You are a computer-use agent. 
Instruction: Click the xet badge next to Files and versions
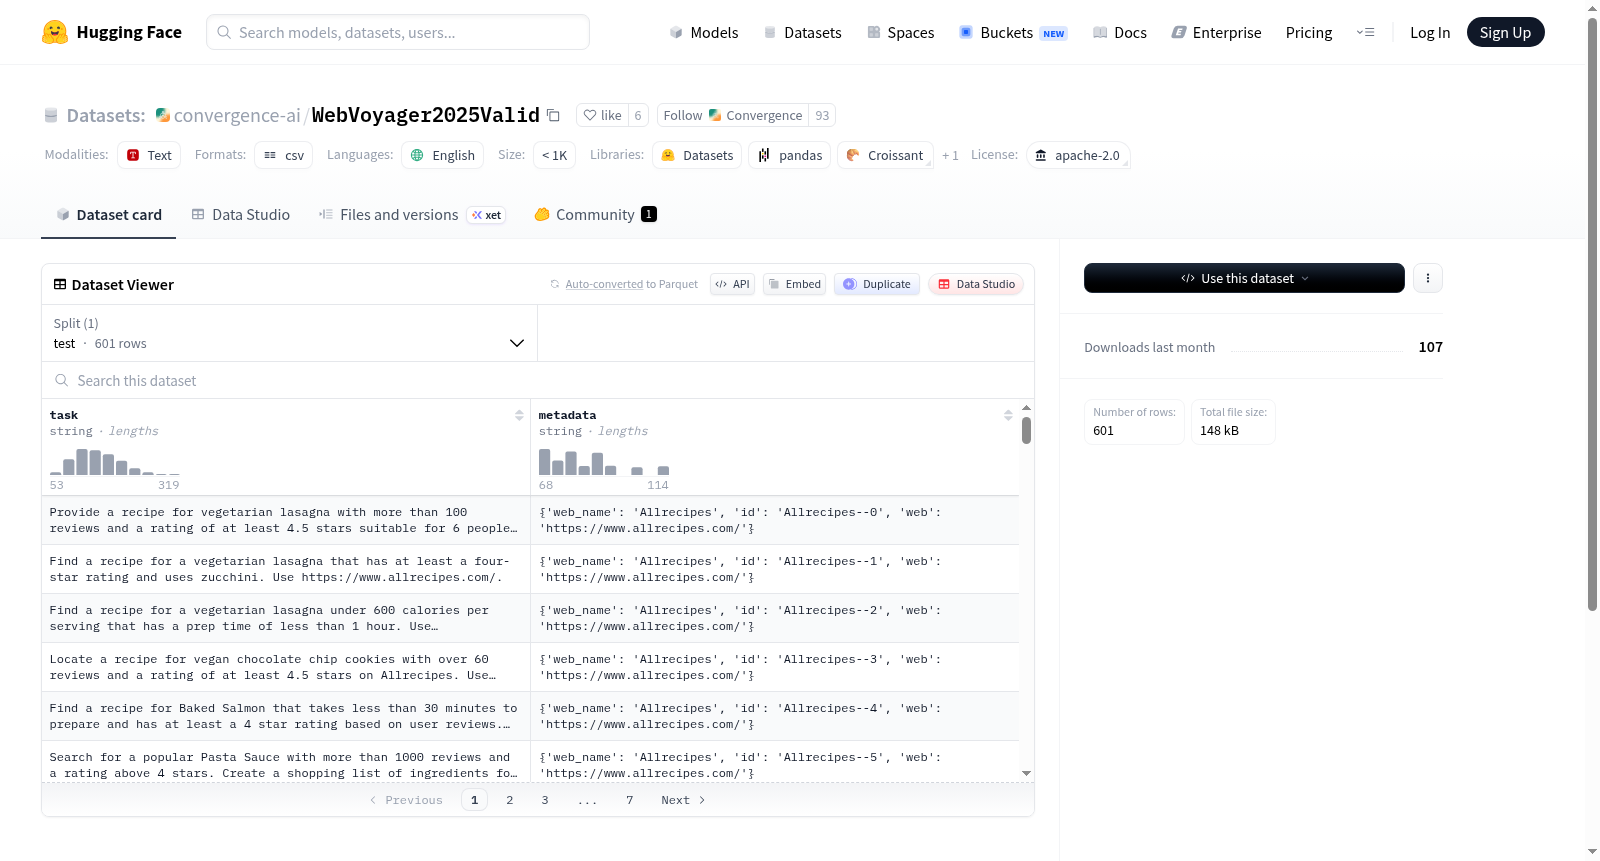pos(487,215)
